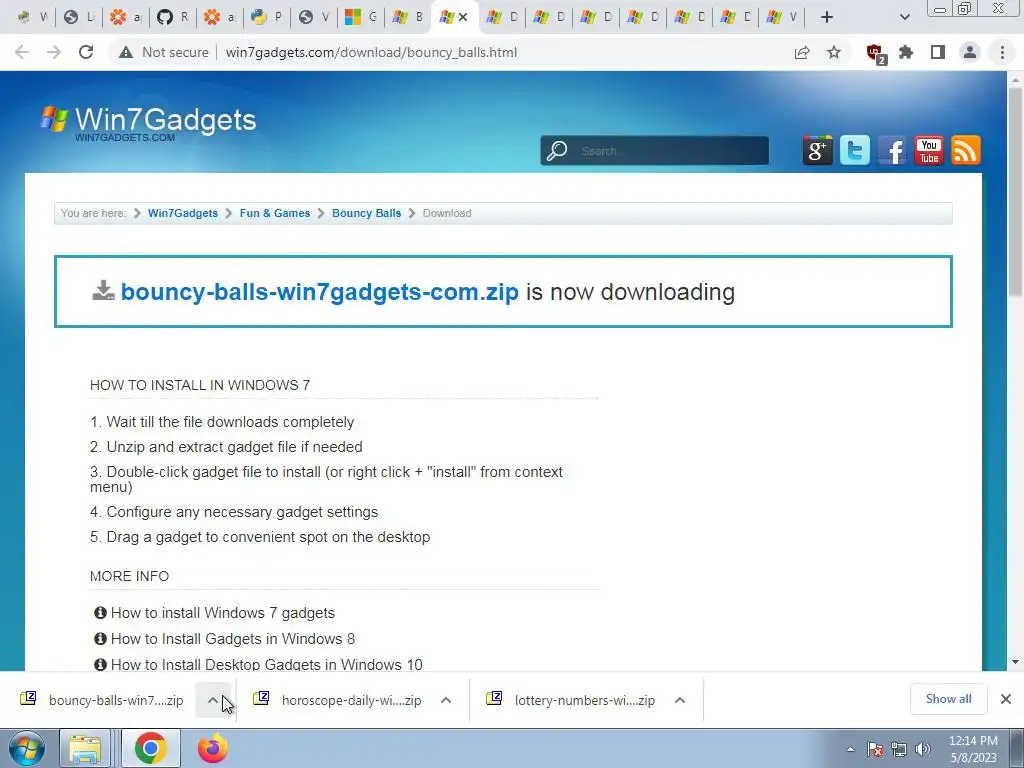Image resolution: width=1024 pixels, height=768 pixels.
Task: Reload the current page
Action: (x=86, y=52)
